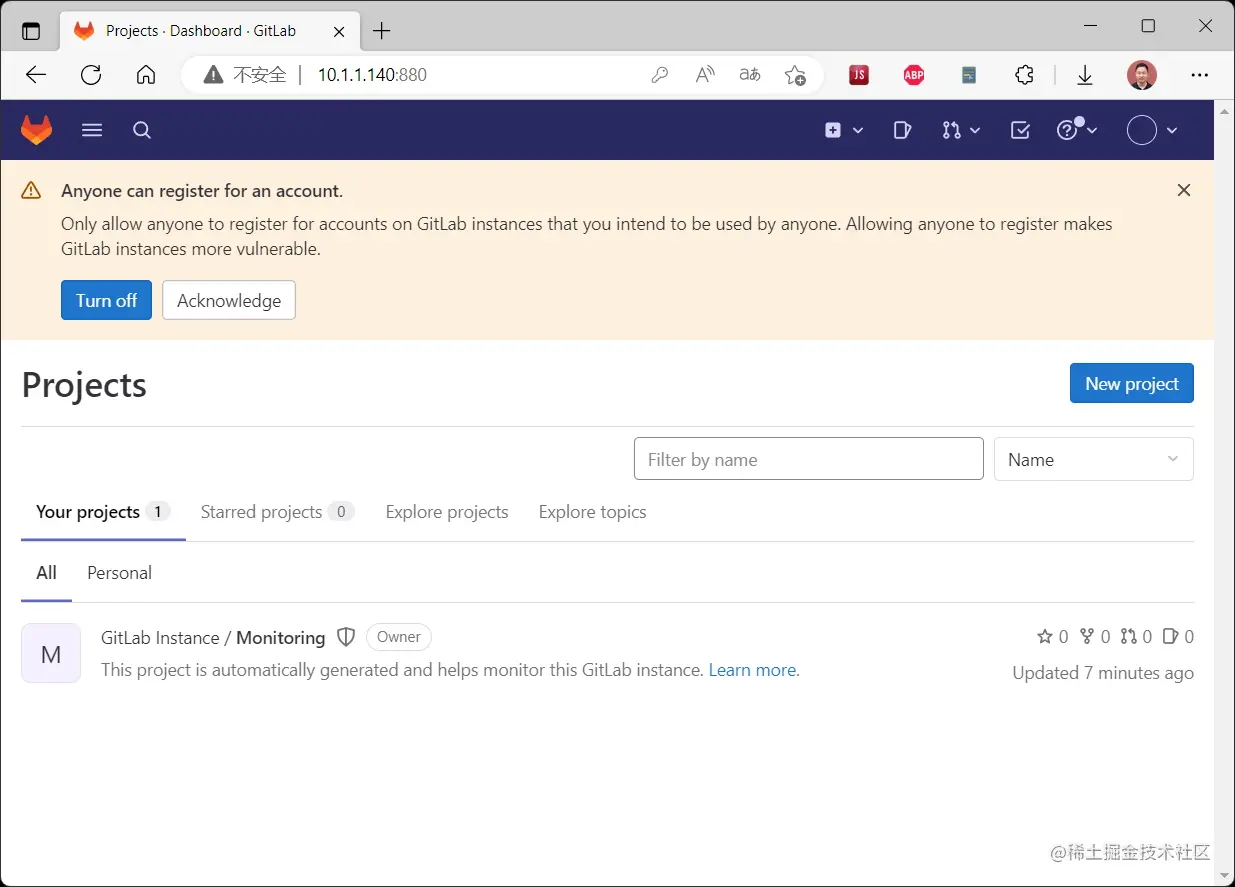
Task: Open the browser downloads icon
Action: coord(1085,75)
